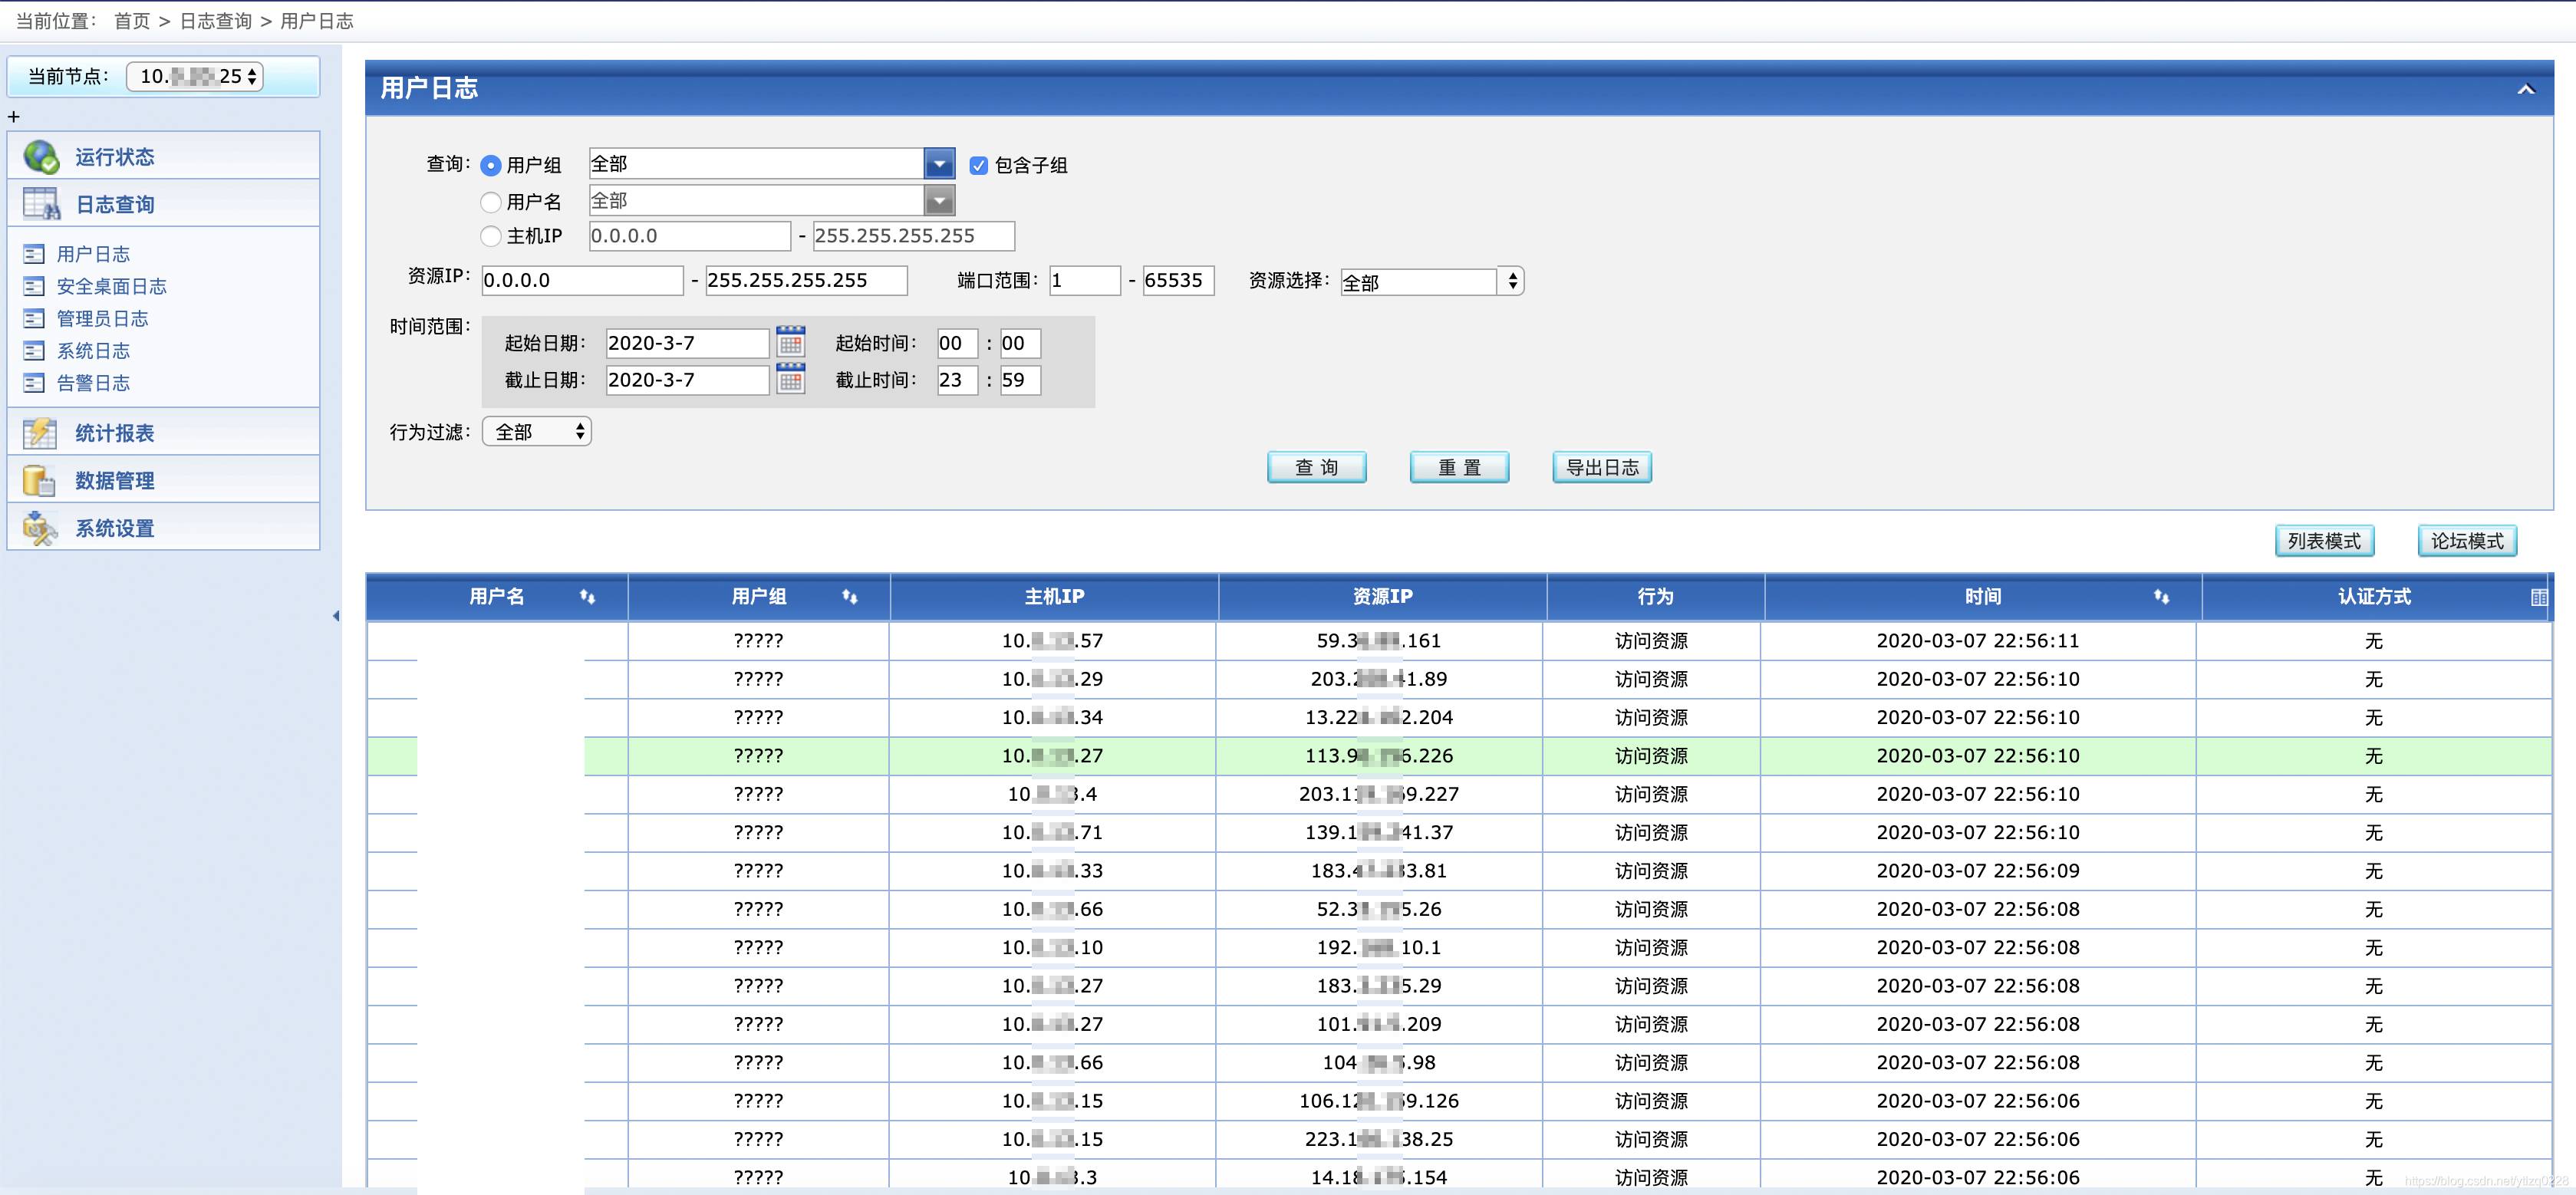Click the 安全桌面日志 list icon
The width and height of the screenshot is (2576, 1195).
(34, 286)
